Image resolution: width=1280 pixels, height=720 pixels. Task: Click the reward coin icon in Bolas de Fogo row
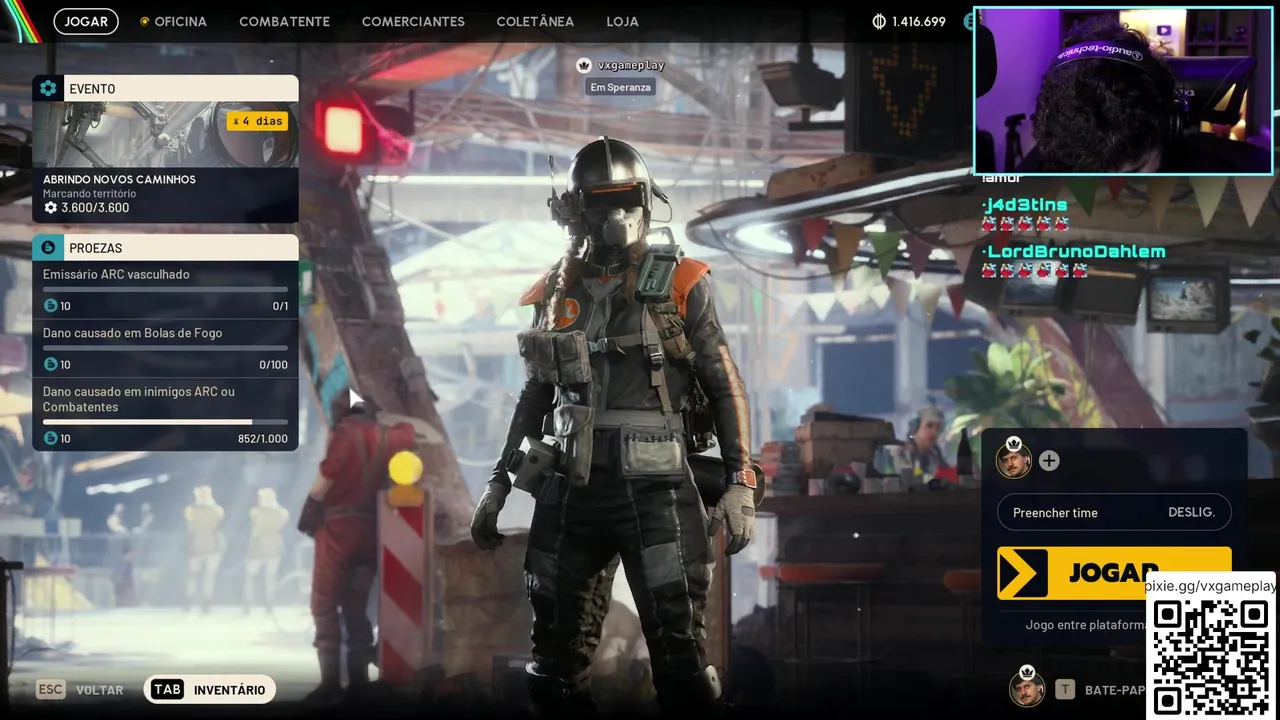pos(51,365)
